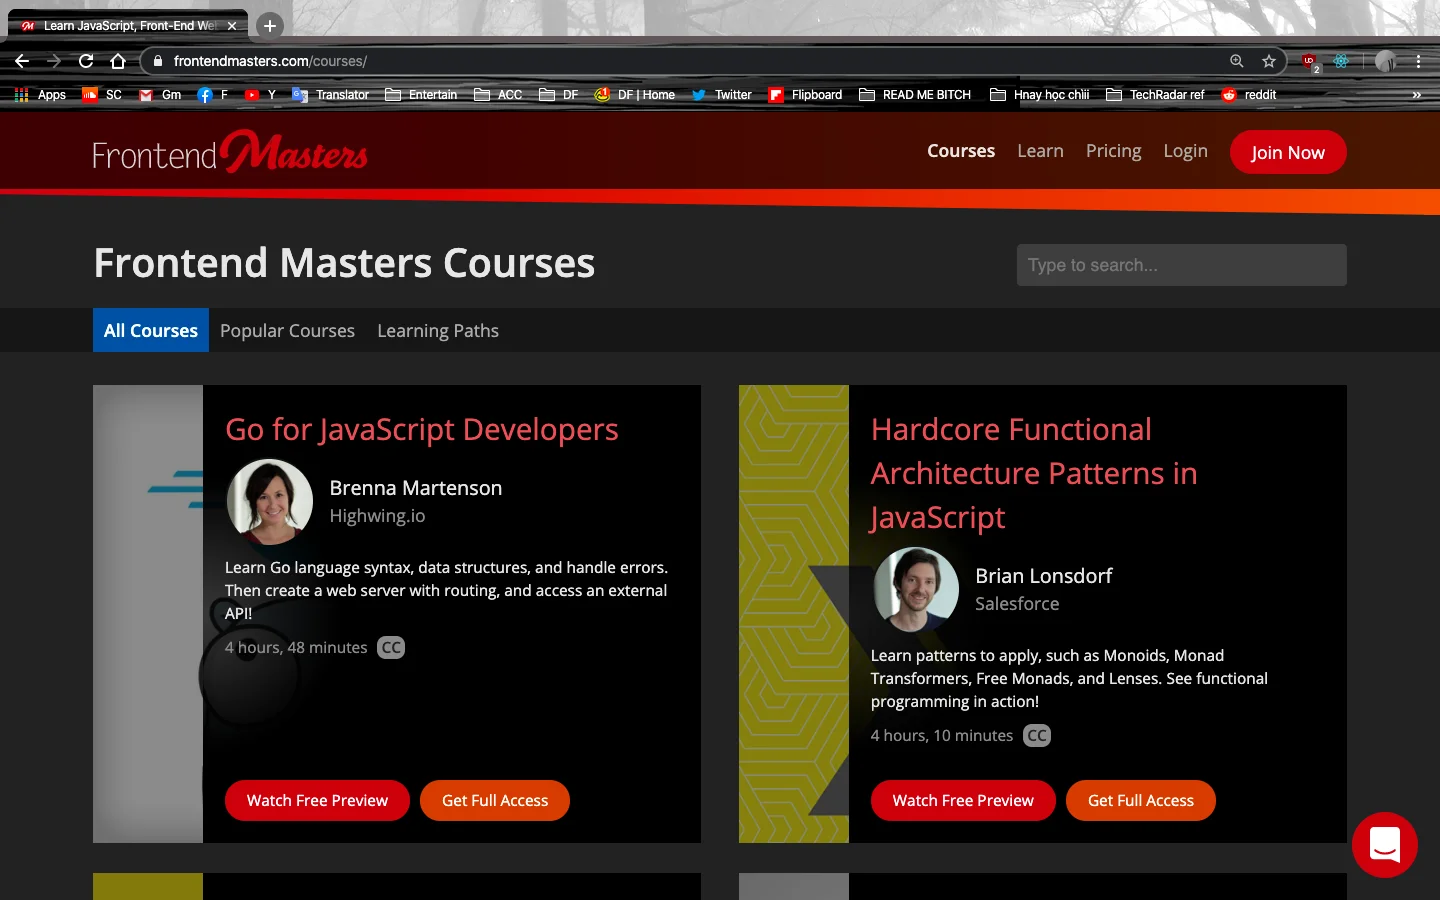The image size is (1440, 900).
Task: Open the uBlock Origin extension icon
Action: [x=1310, y=62]
